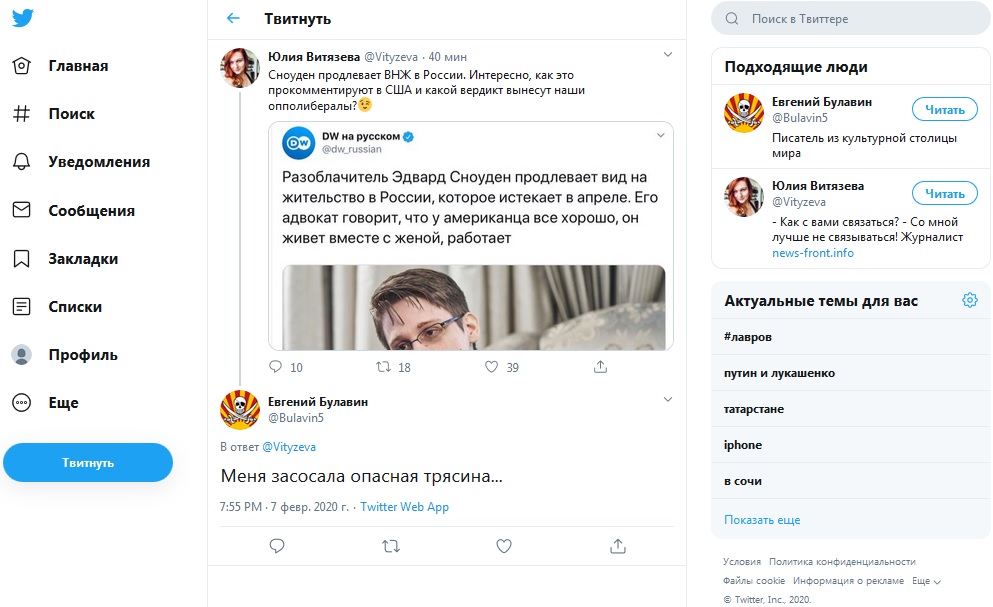The height and width of the screenshot is (607, 993).
Task: Go back using the arrow icon
Action: click(233, 18)
